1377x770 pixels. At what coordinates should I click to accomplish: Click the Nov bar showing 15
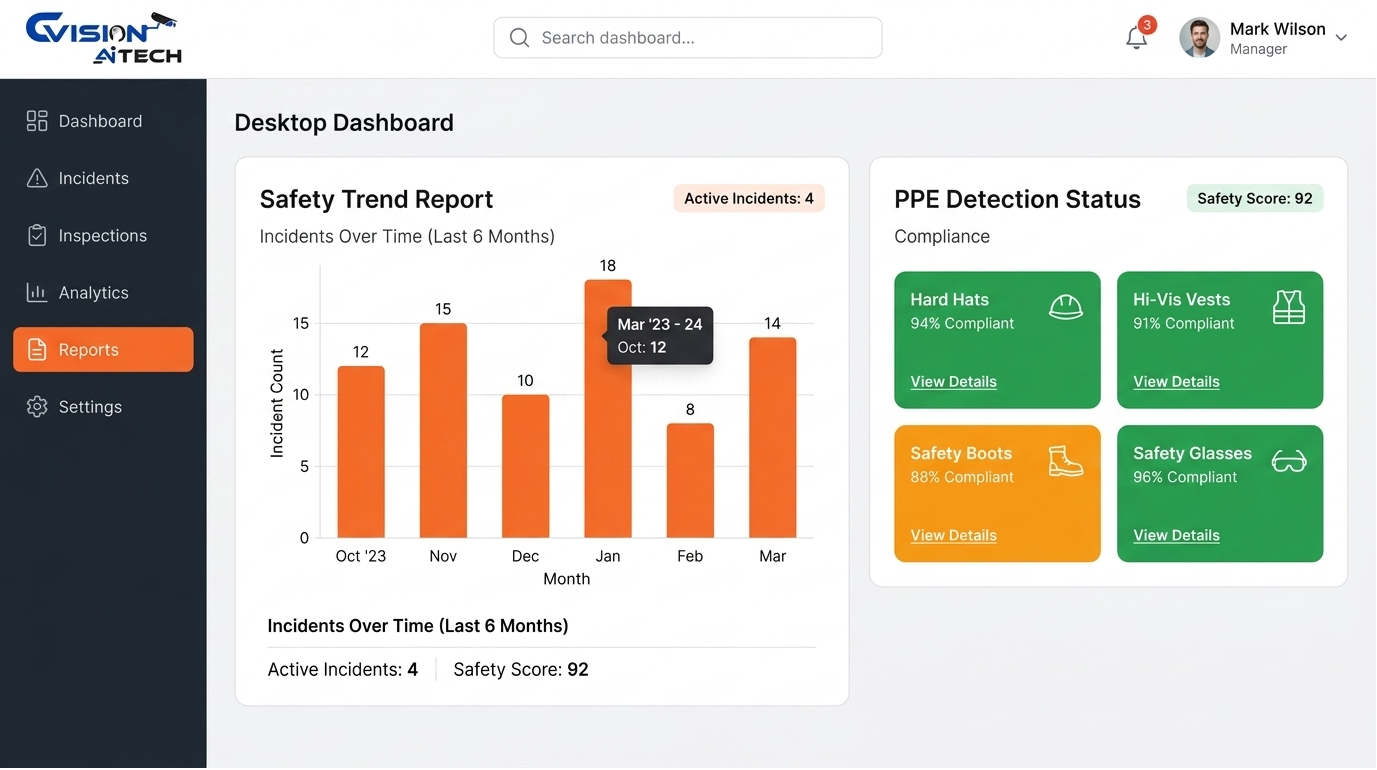tap(443, 431)
